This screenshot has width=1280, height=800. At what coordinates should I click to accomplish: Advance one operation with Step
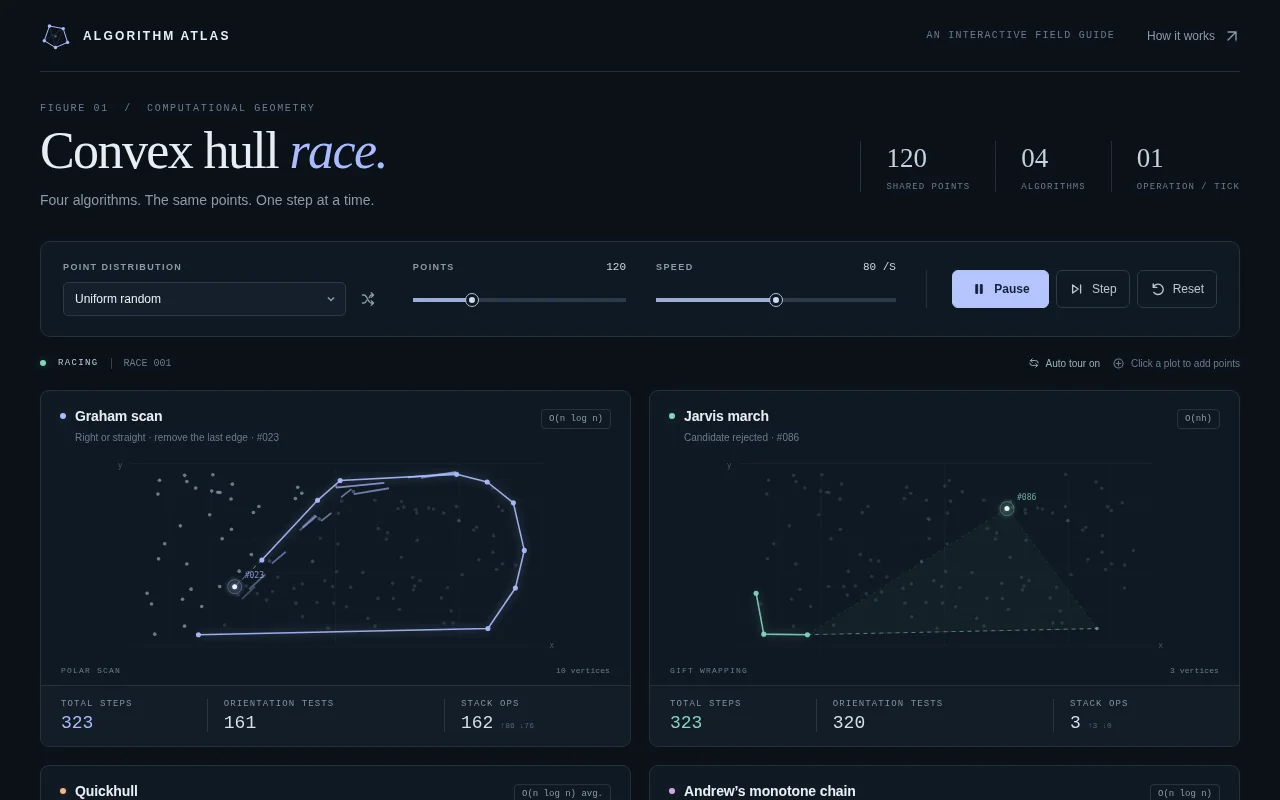click(1093, 289)
